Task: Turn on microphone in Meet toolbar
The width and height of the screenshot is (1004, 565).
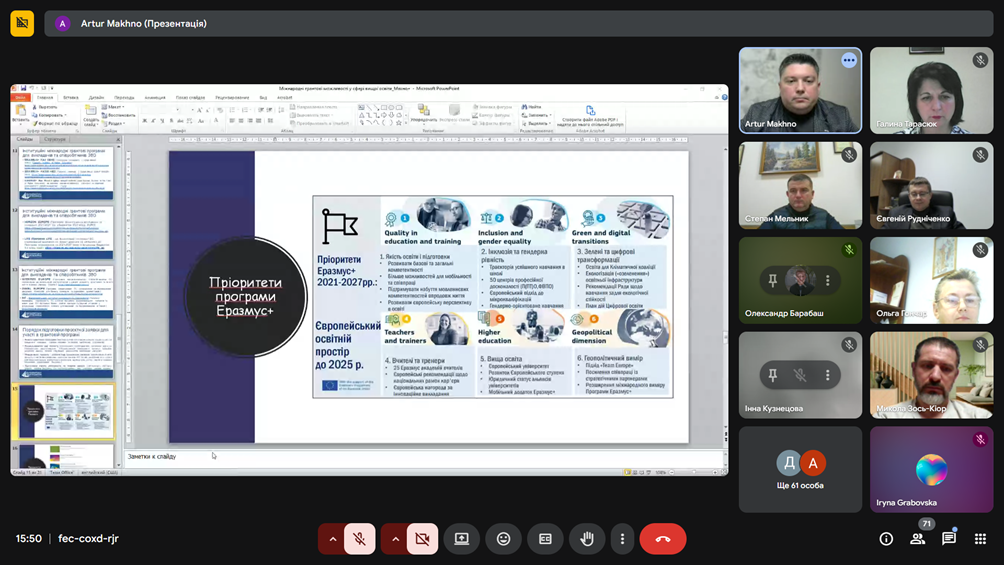Action: [360, 539]
